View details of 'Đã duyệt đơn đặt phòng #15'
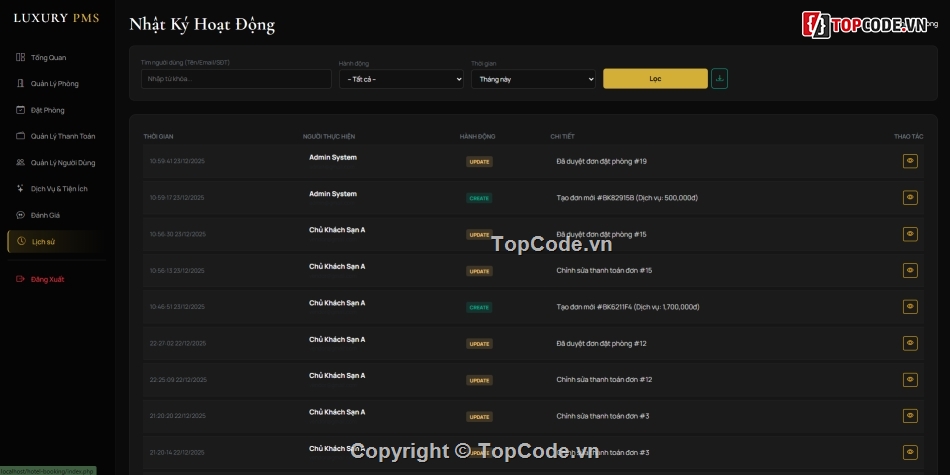Screen dimensions: 950x475 (910, 234)
